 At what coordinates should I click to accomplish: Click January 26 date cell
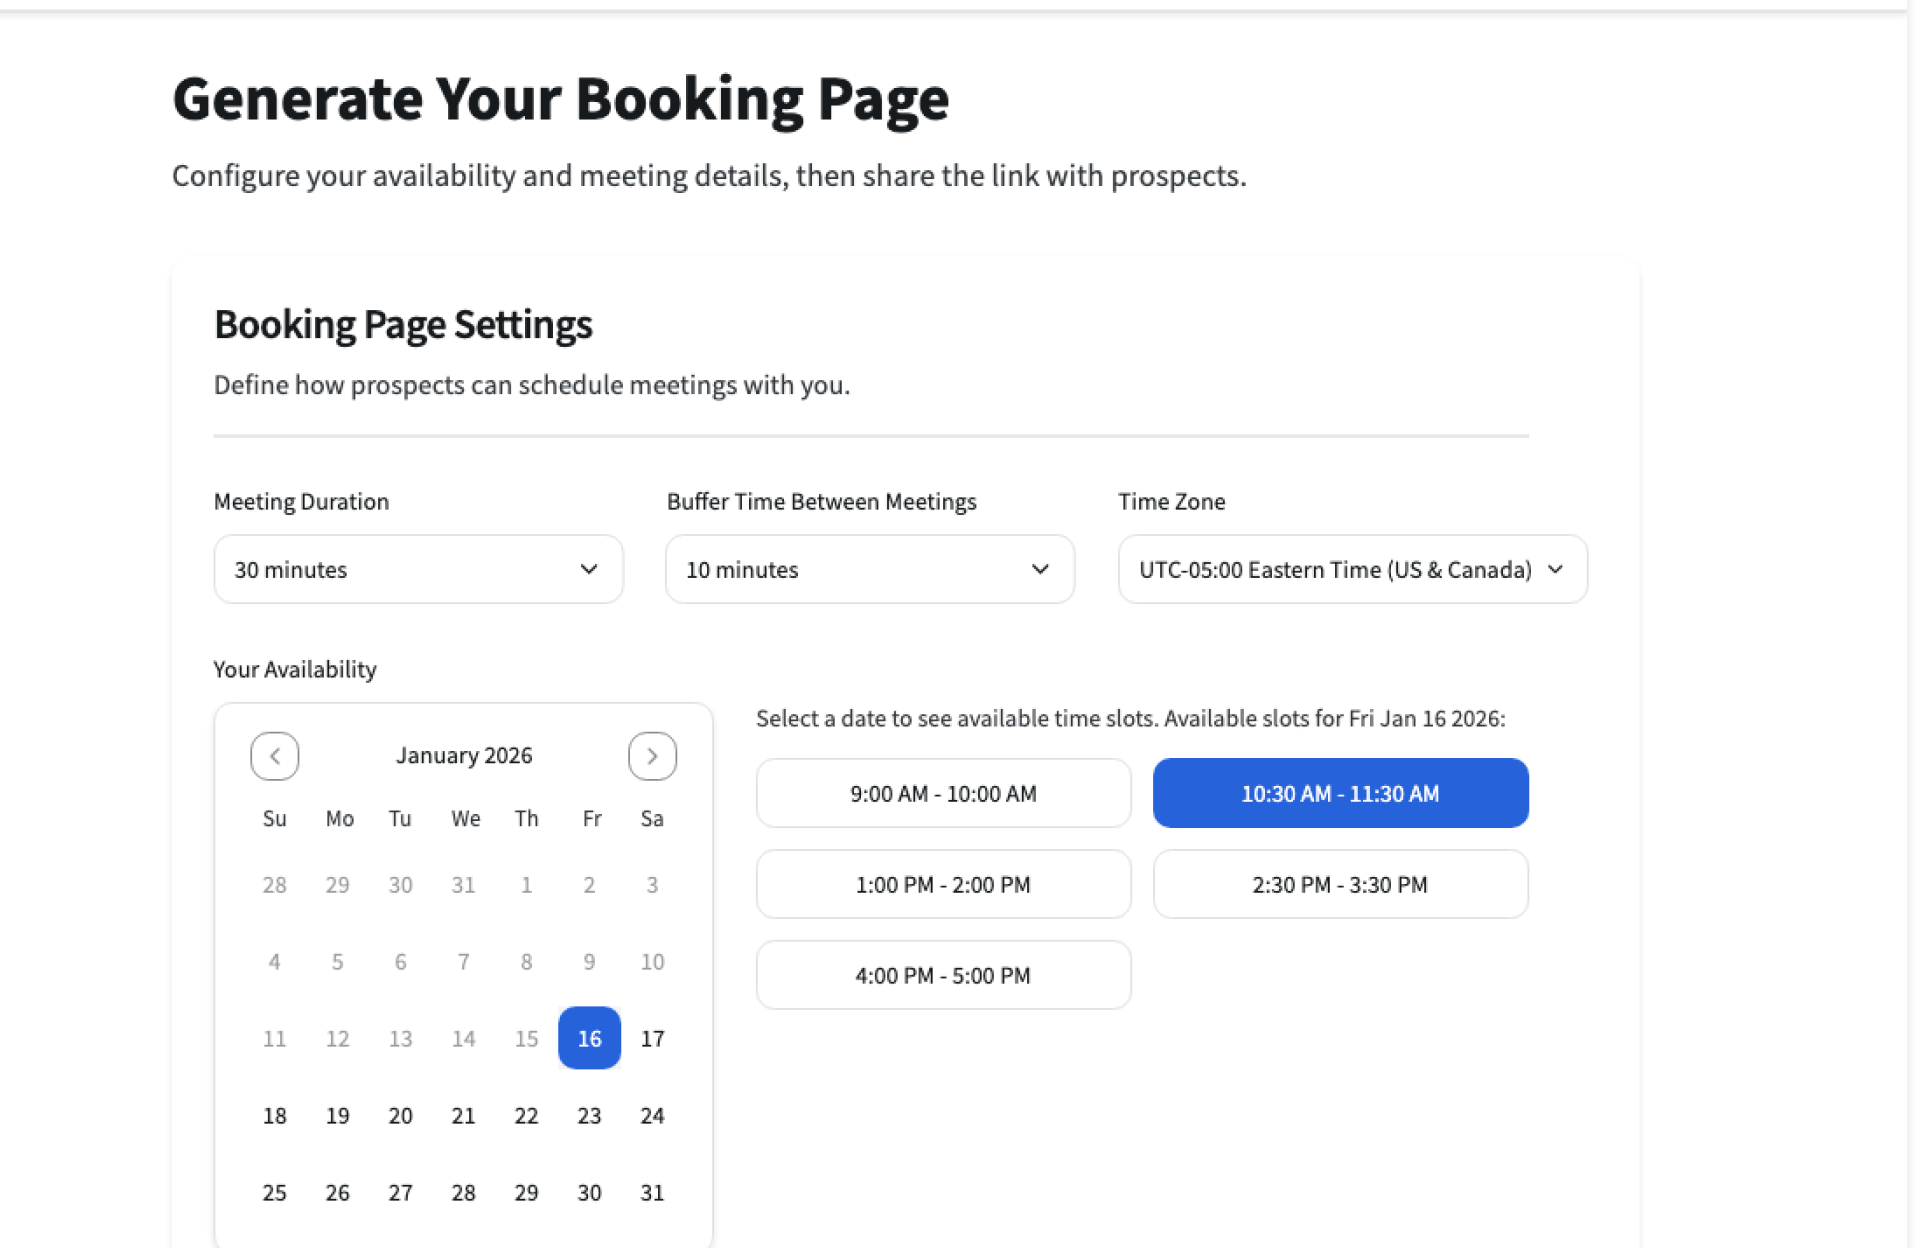[x=337, y=1192]
